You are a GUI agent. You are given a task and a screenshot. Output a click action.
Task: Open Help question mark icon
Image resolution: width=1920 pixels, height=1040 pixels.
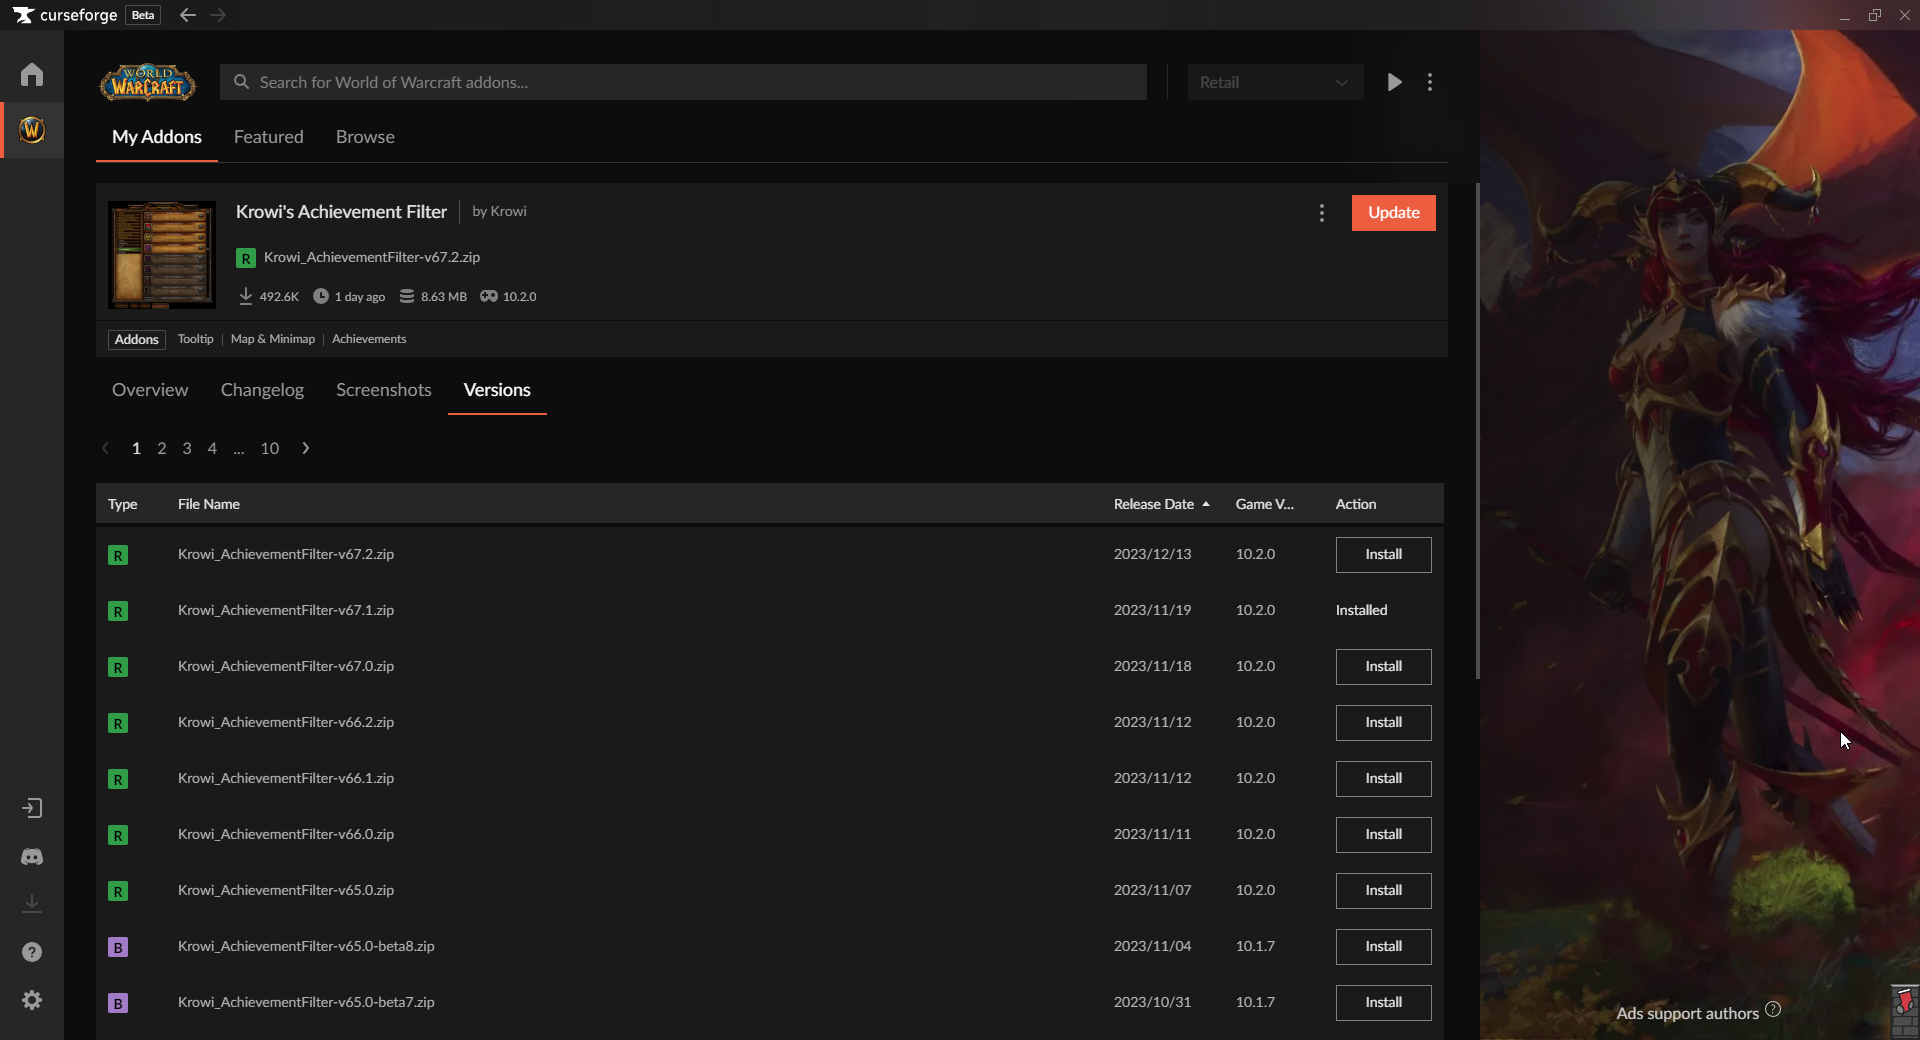click(x=32, y=952)
